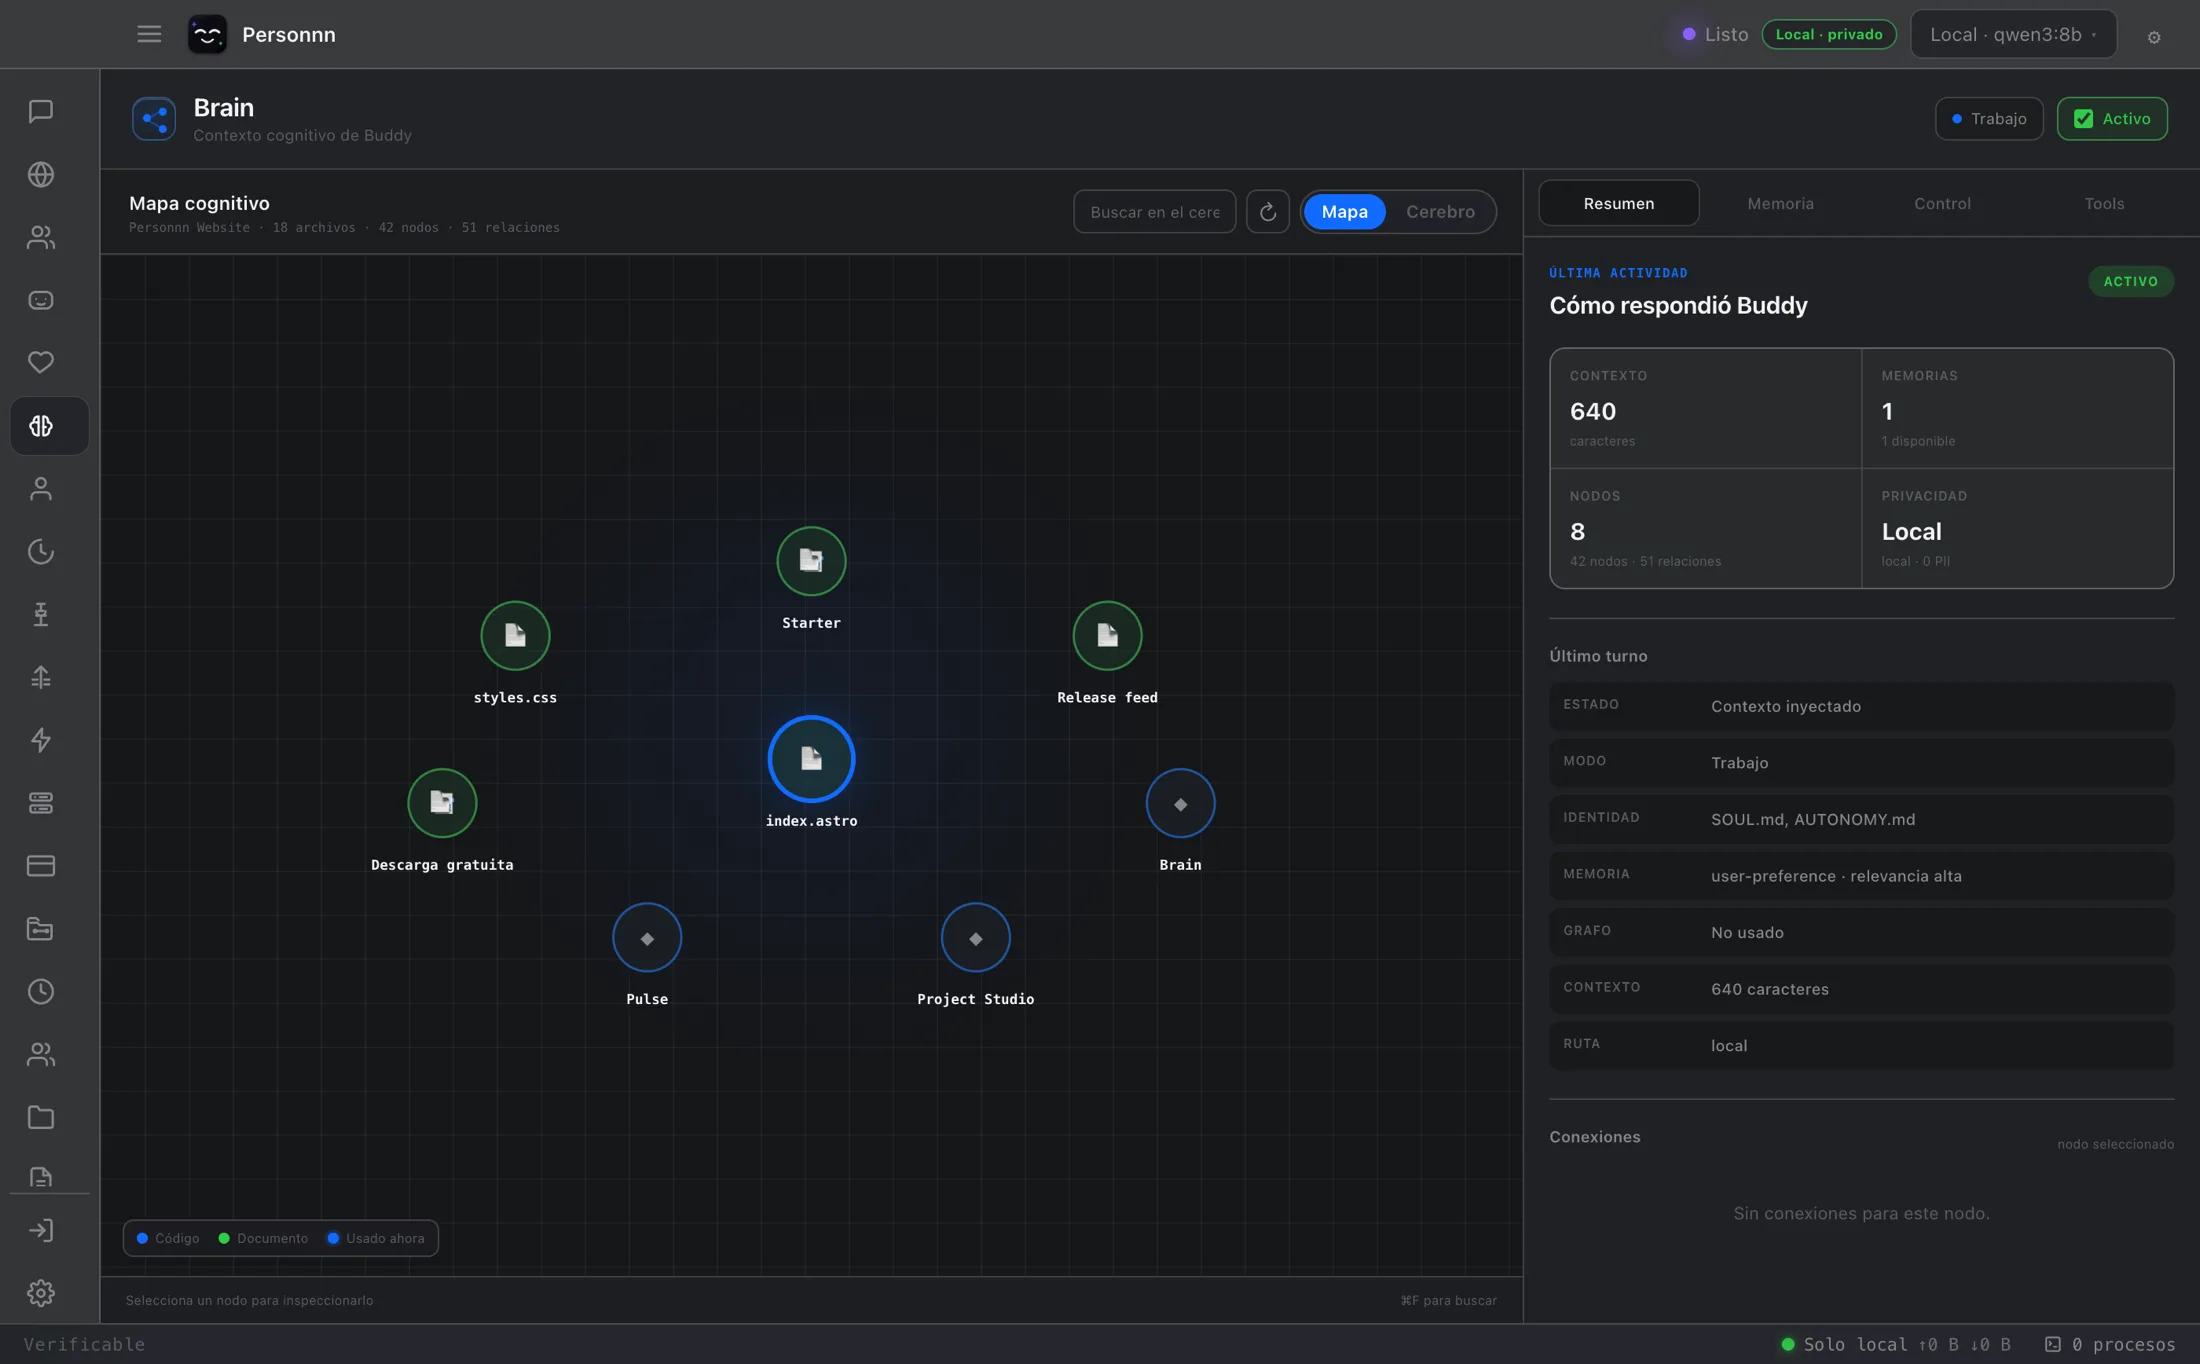Open the hamburger menu icon
2200x1364 pixels.
(x=149, y=34)
